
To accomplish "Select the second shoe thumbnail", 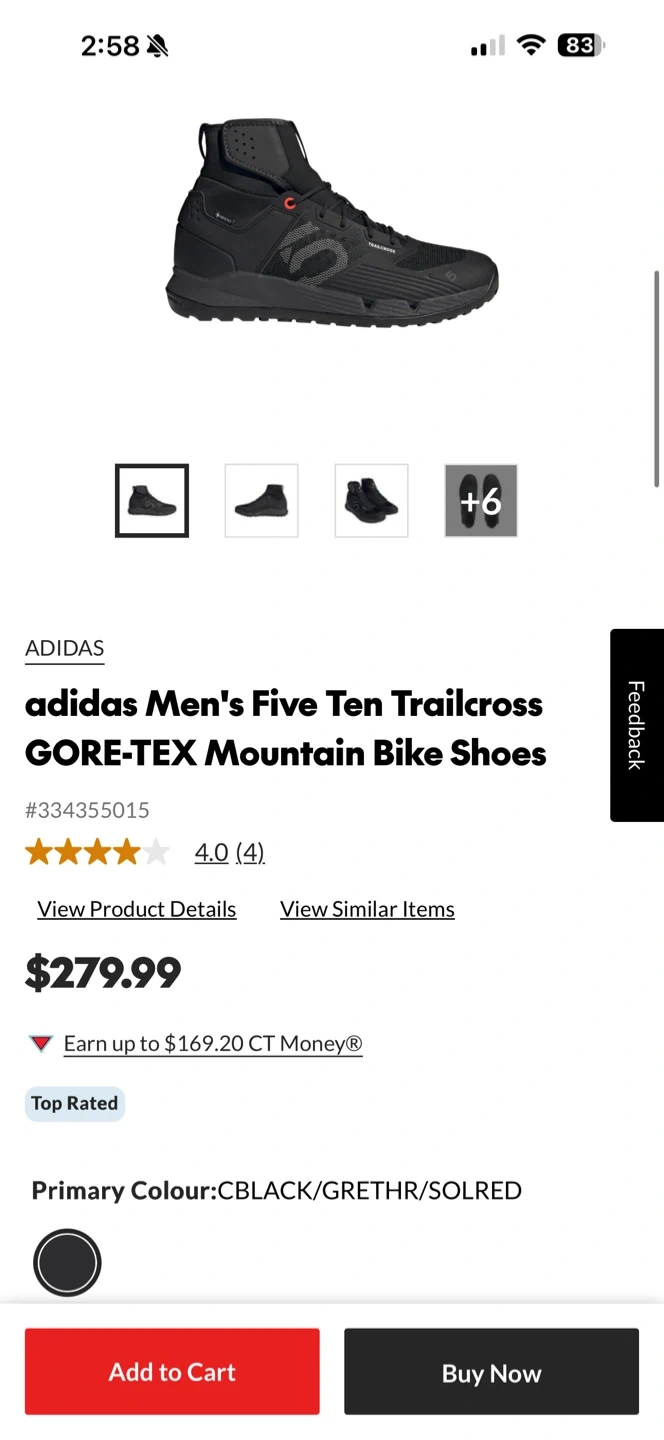I will [261, 501].
